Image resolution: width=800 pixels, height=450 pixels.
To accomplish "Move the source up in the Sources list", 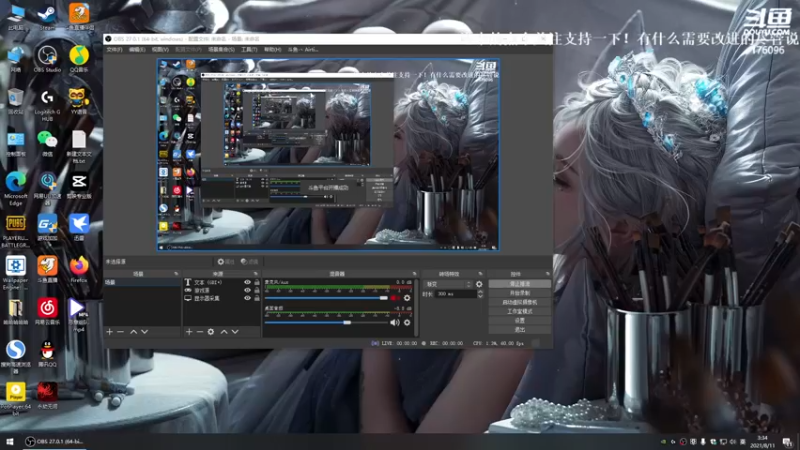I will click(224, 332).
